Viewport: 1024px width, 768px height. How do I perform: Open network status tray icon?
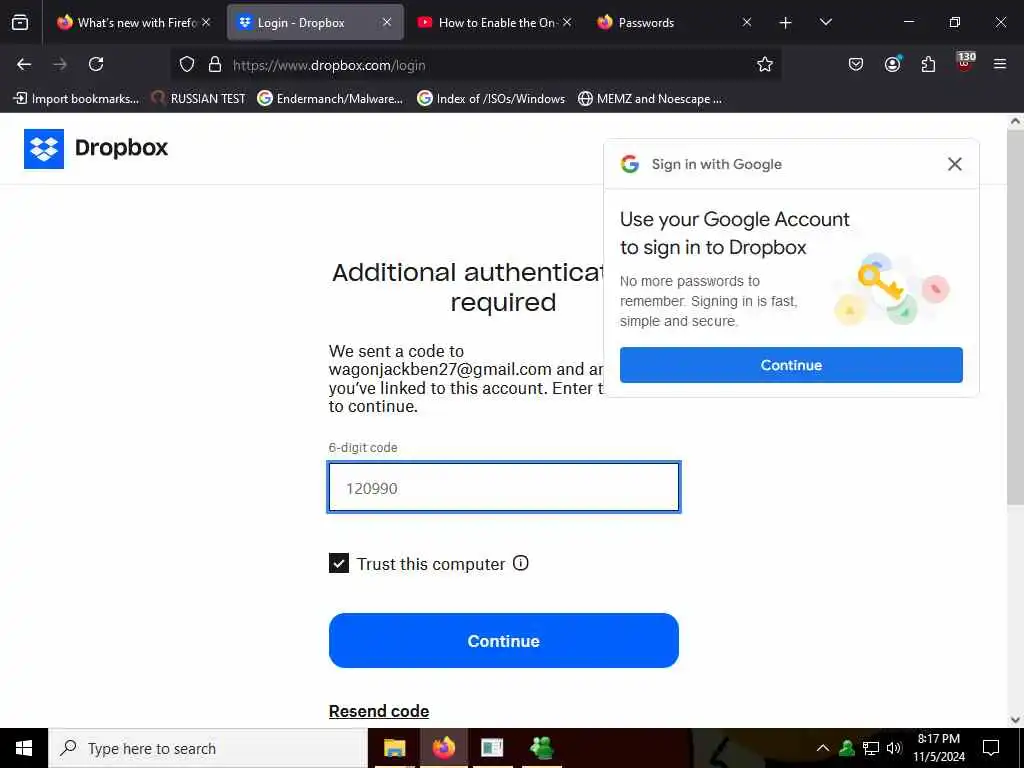(871, 748)
